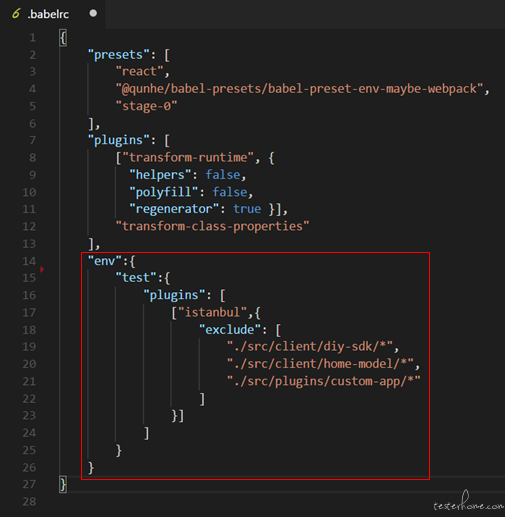505x517 pixels.
Task: Click the "./src/client/diy-sdk/*" path
Action: click(x=310, y=347)
